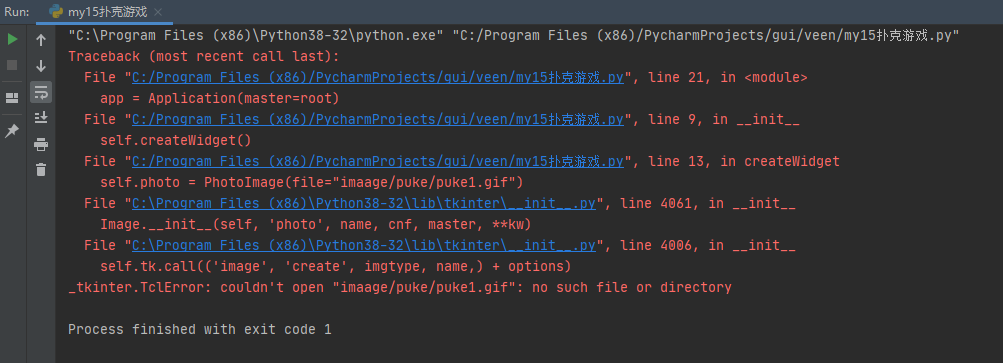Close the my15扑克游戏 run tab
The image size is (1003, 363).
pyautogui.click(x=158, y=12)
